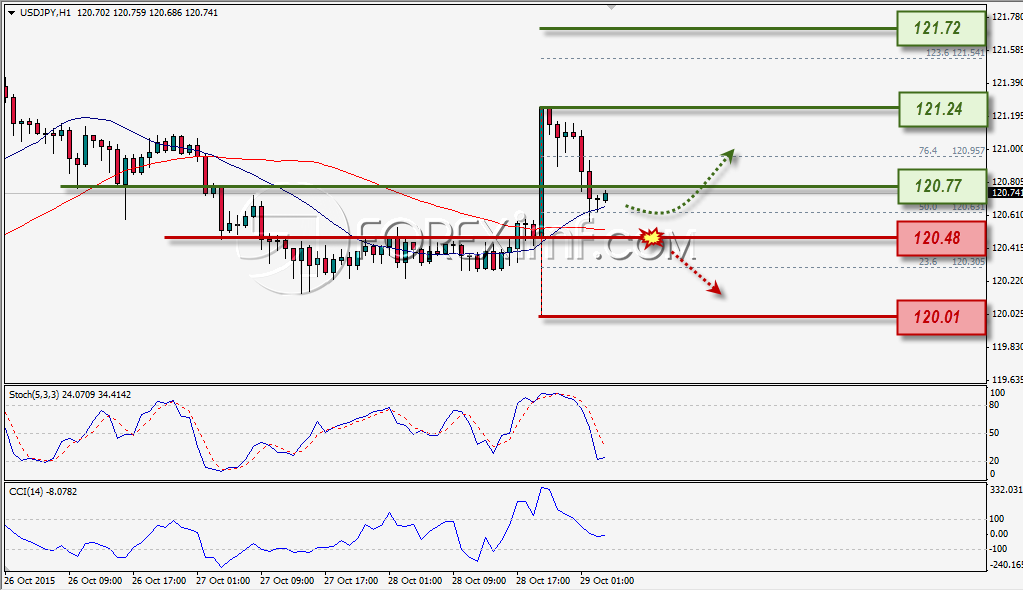Click the 119.830 price scale value
Image resolution: width=1023 pixels, height=591 pixels.
coord(1007,347)
